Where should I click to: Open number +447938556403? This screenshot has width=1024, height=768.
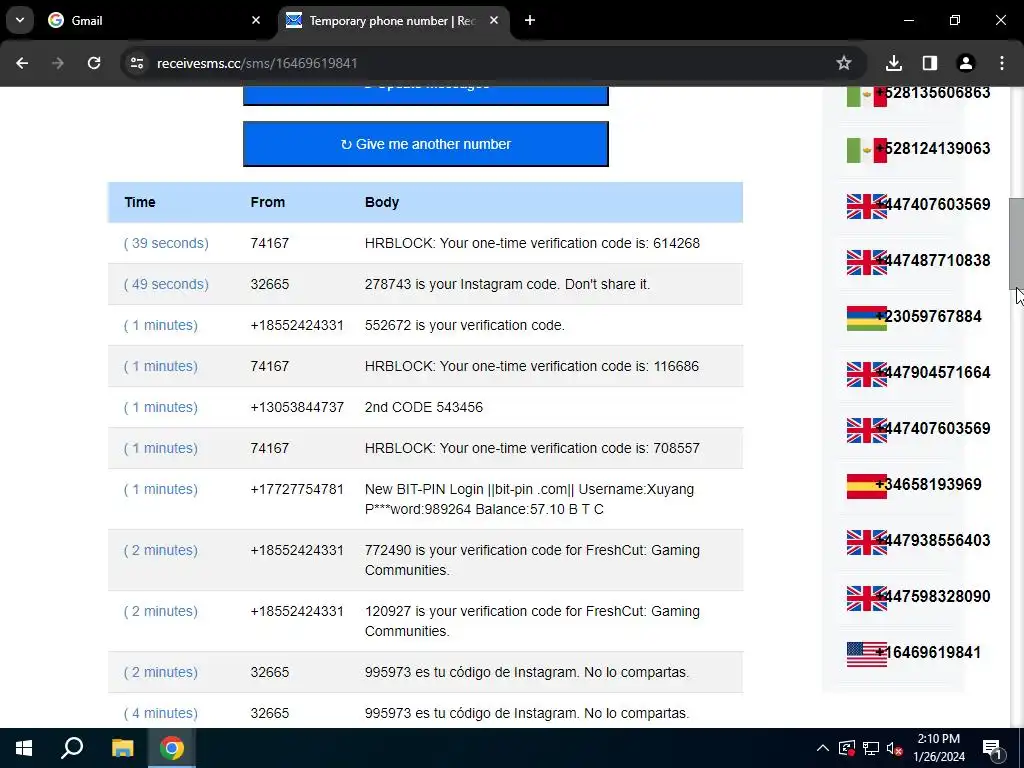coord(933,541)
